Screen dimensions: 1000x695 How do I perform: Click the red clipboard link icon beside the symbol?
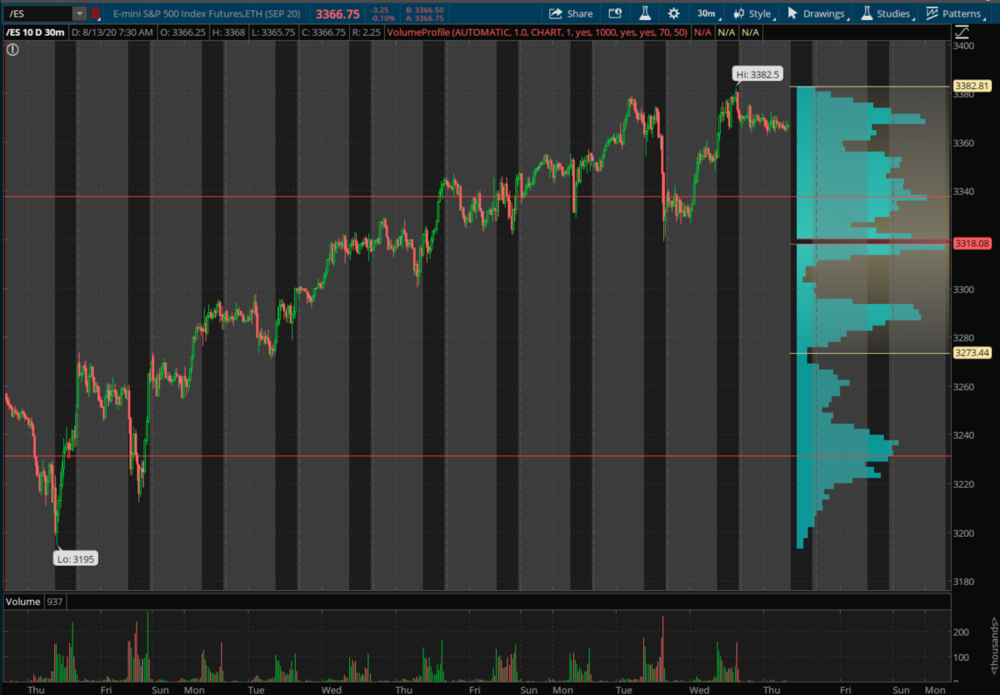(96, 14)
